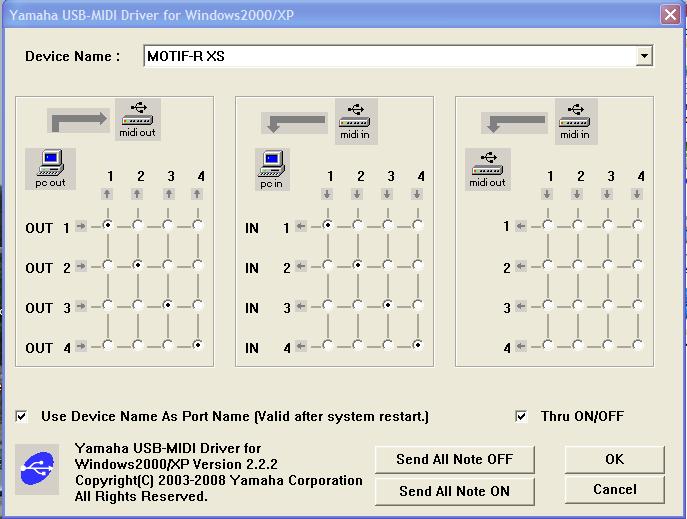This screenshot has height=519, width=687.
Task: Click the arrow icon beside thru row 4
Action: coord(521,346)
